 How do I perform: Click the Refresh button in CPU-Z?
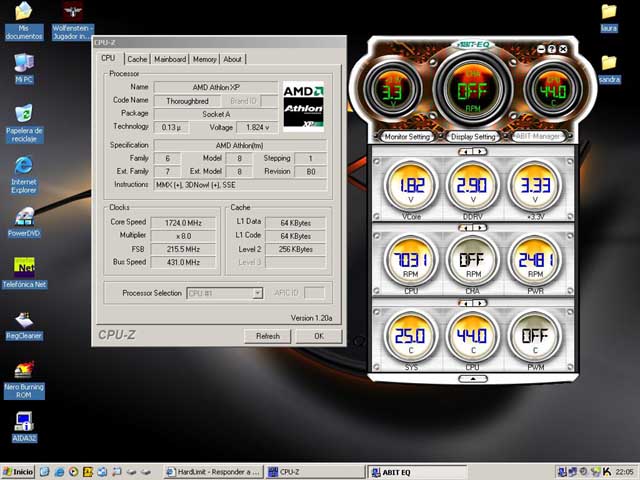[267, 336]
